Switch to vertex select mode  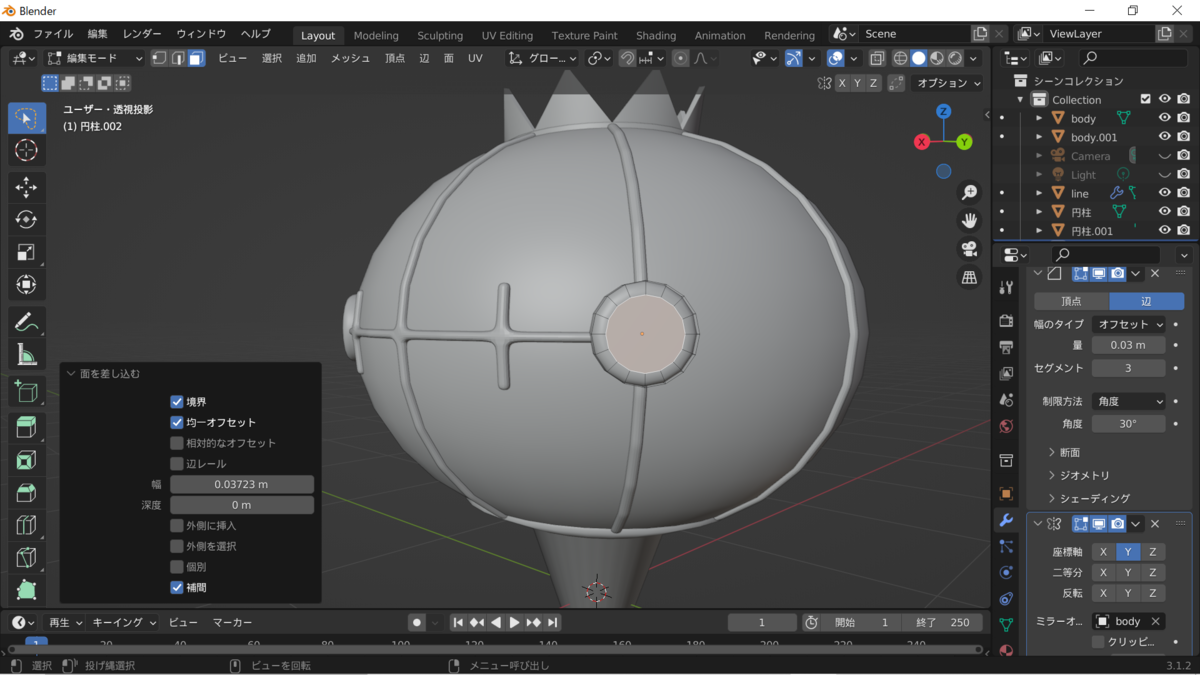(159, 58)
